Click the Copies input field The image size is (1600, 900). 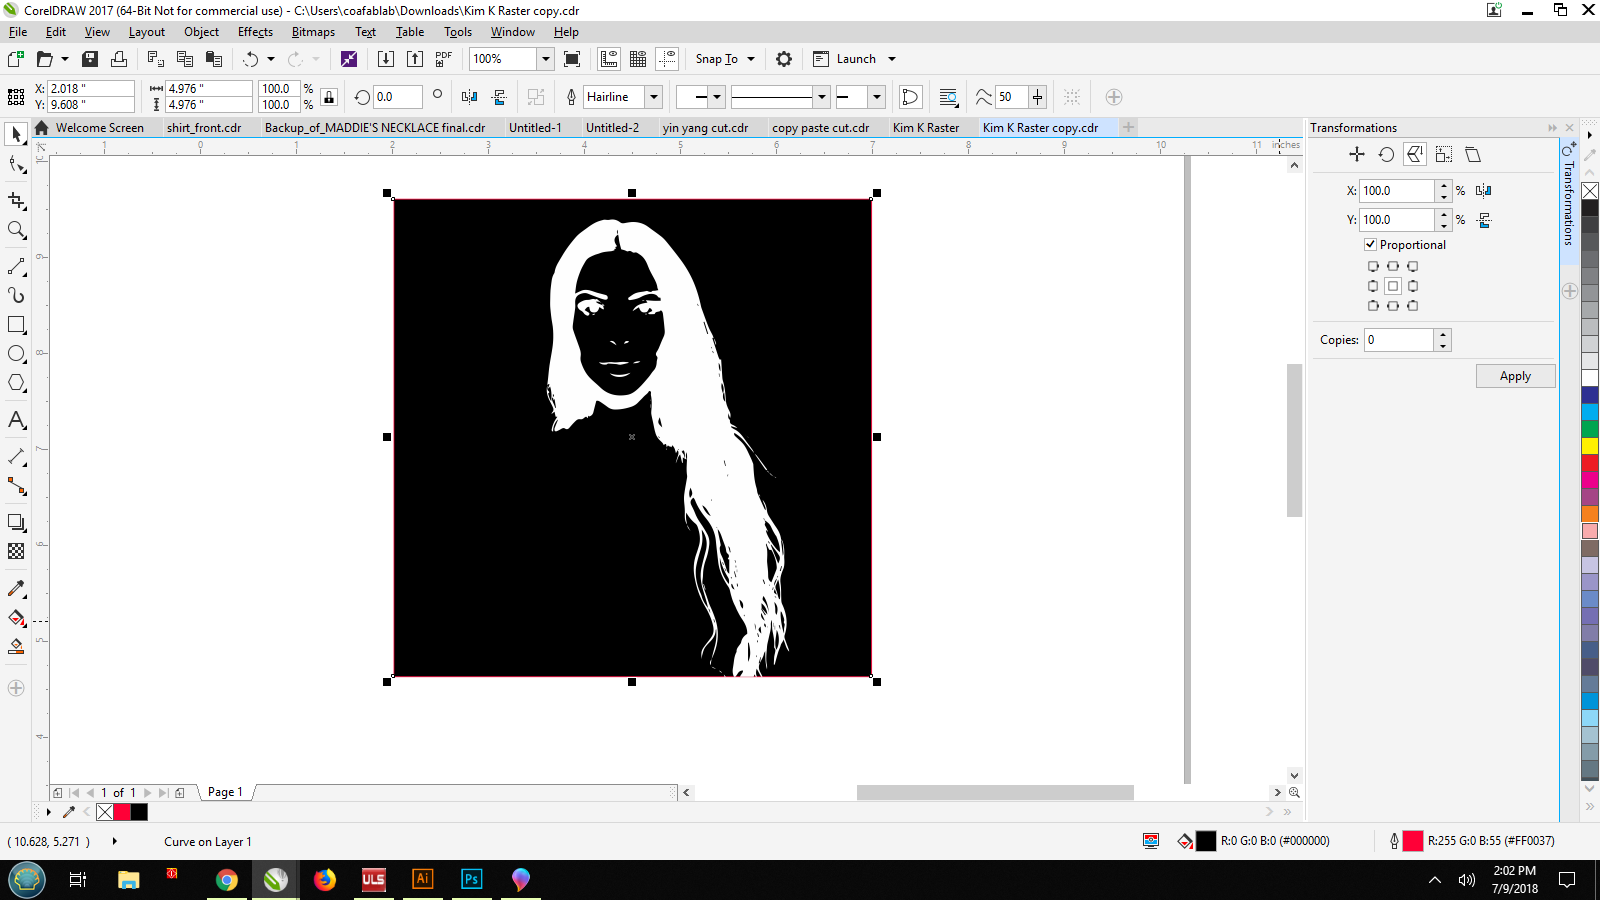click(1399, 340)
